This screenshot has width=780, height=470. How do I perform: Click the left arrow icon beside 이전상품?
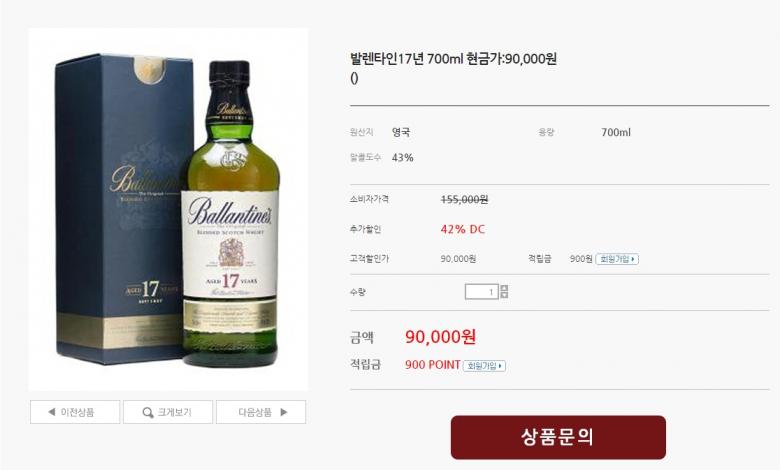click(51, 412)
